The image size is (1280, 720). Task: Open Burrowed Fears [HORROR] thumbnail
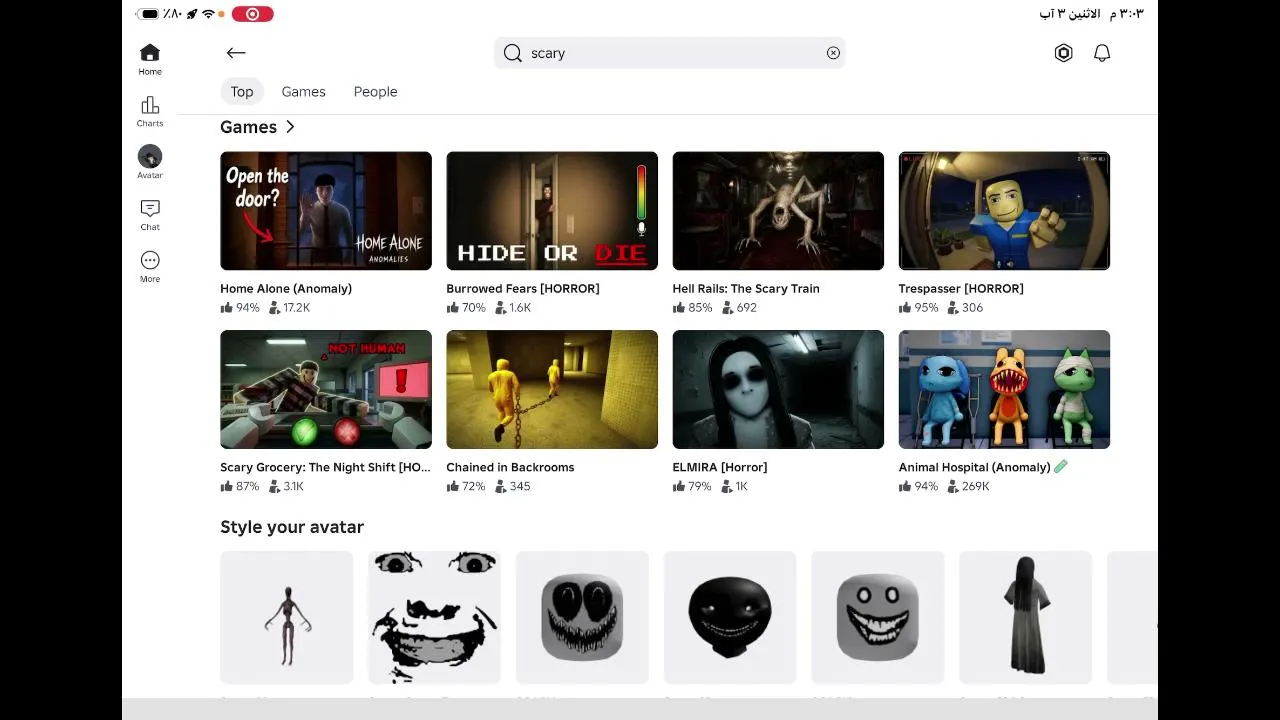pyautogui.click(x=552, y=211)
